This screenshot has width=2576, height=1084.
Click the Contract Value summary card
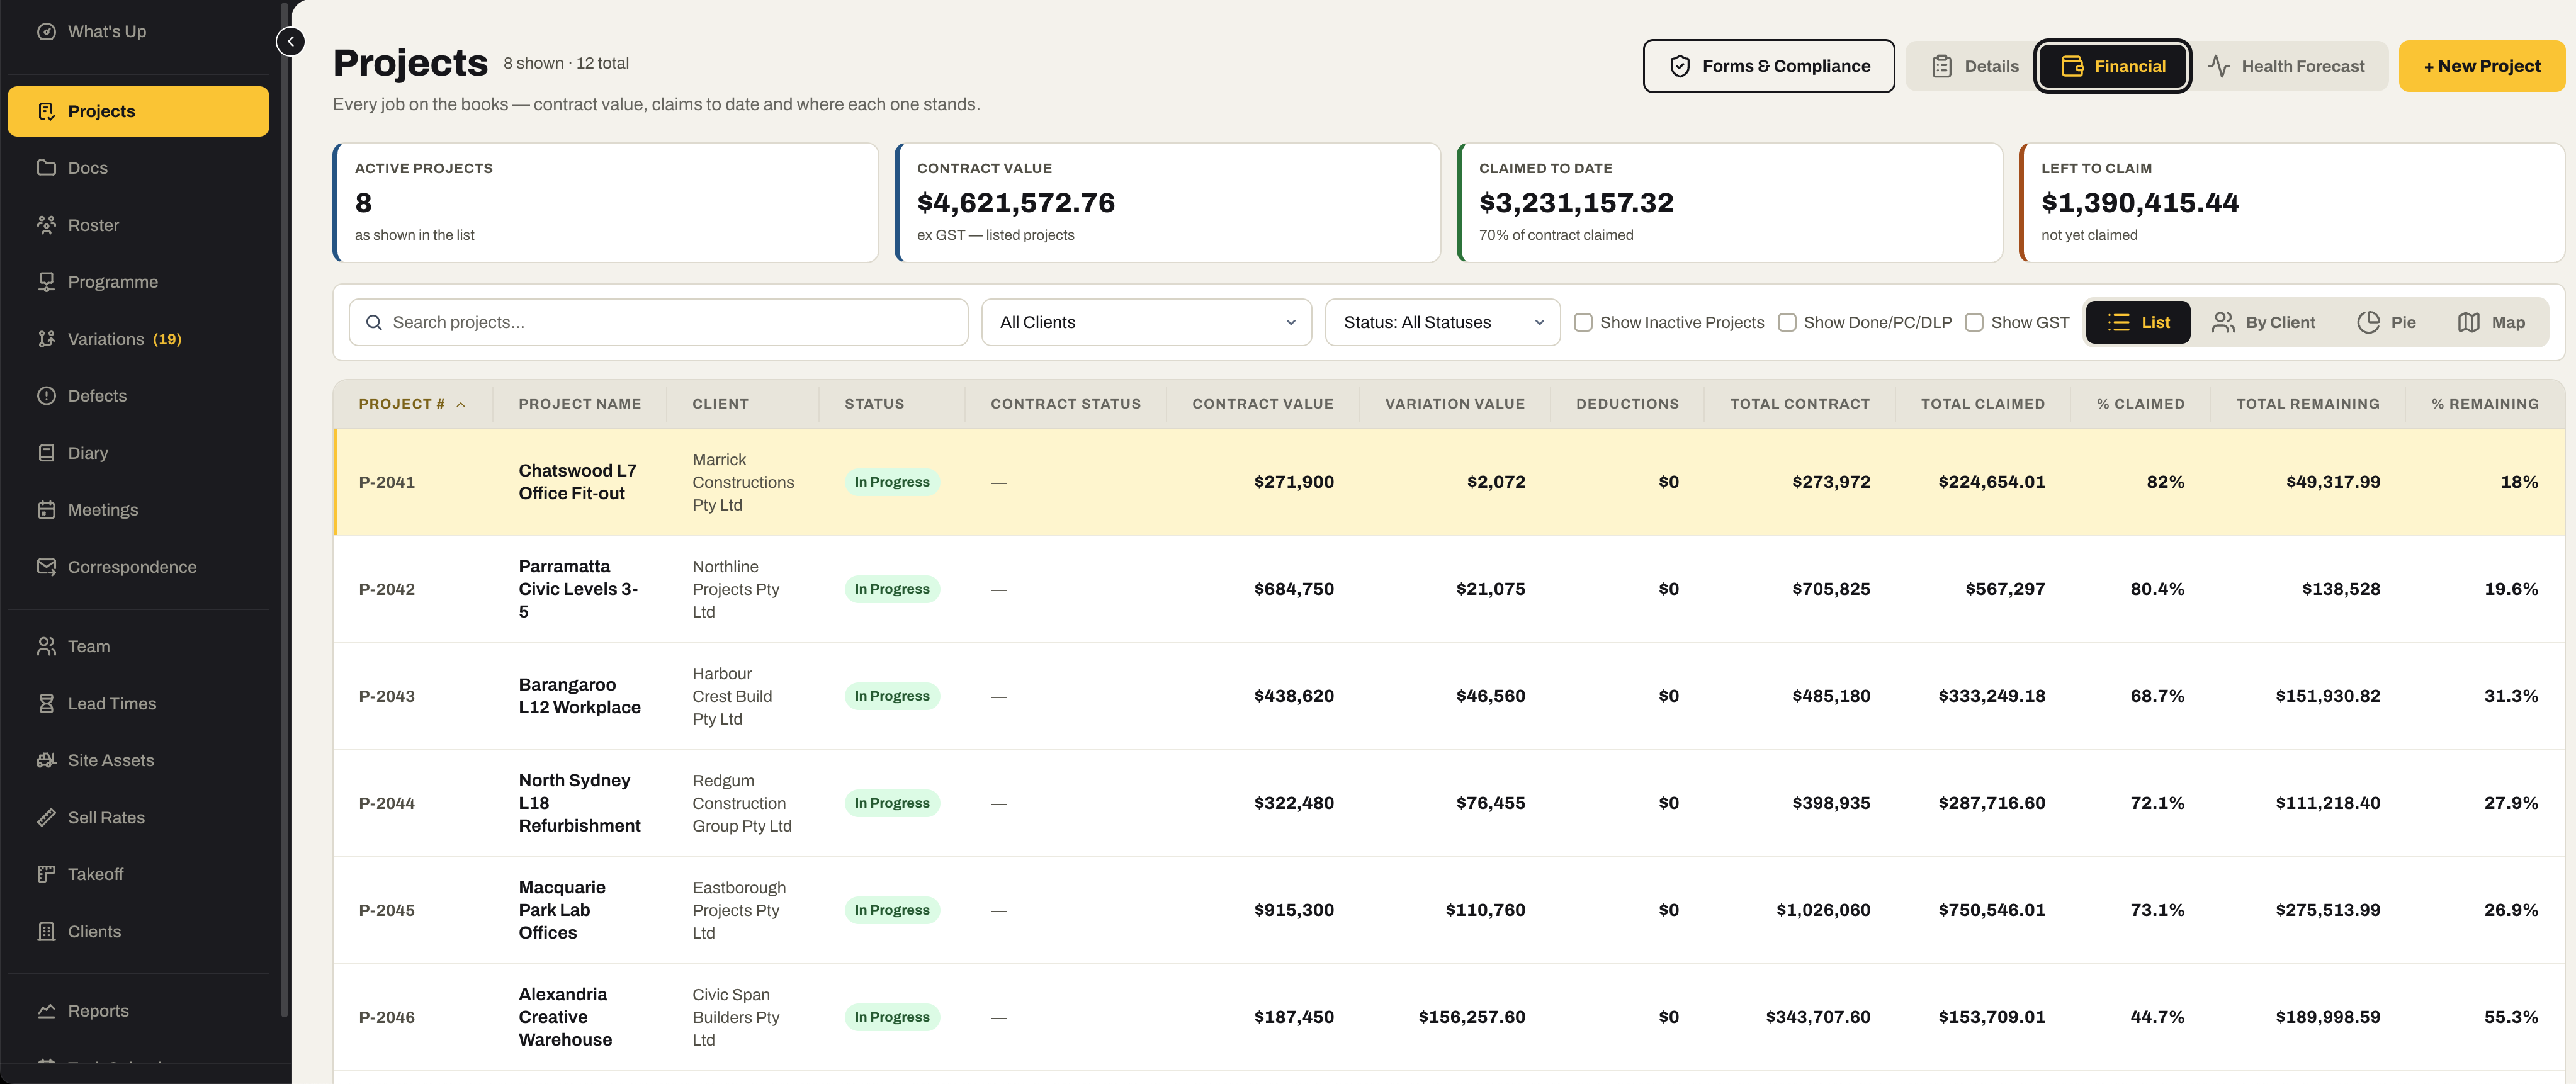coord(1167,203)
